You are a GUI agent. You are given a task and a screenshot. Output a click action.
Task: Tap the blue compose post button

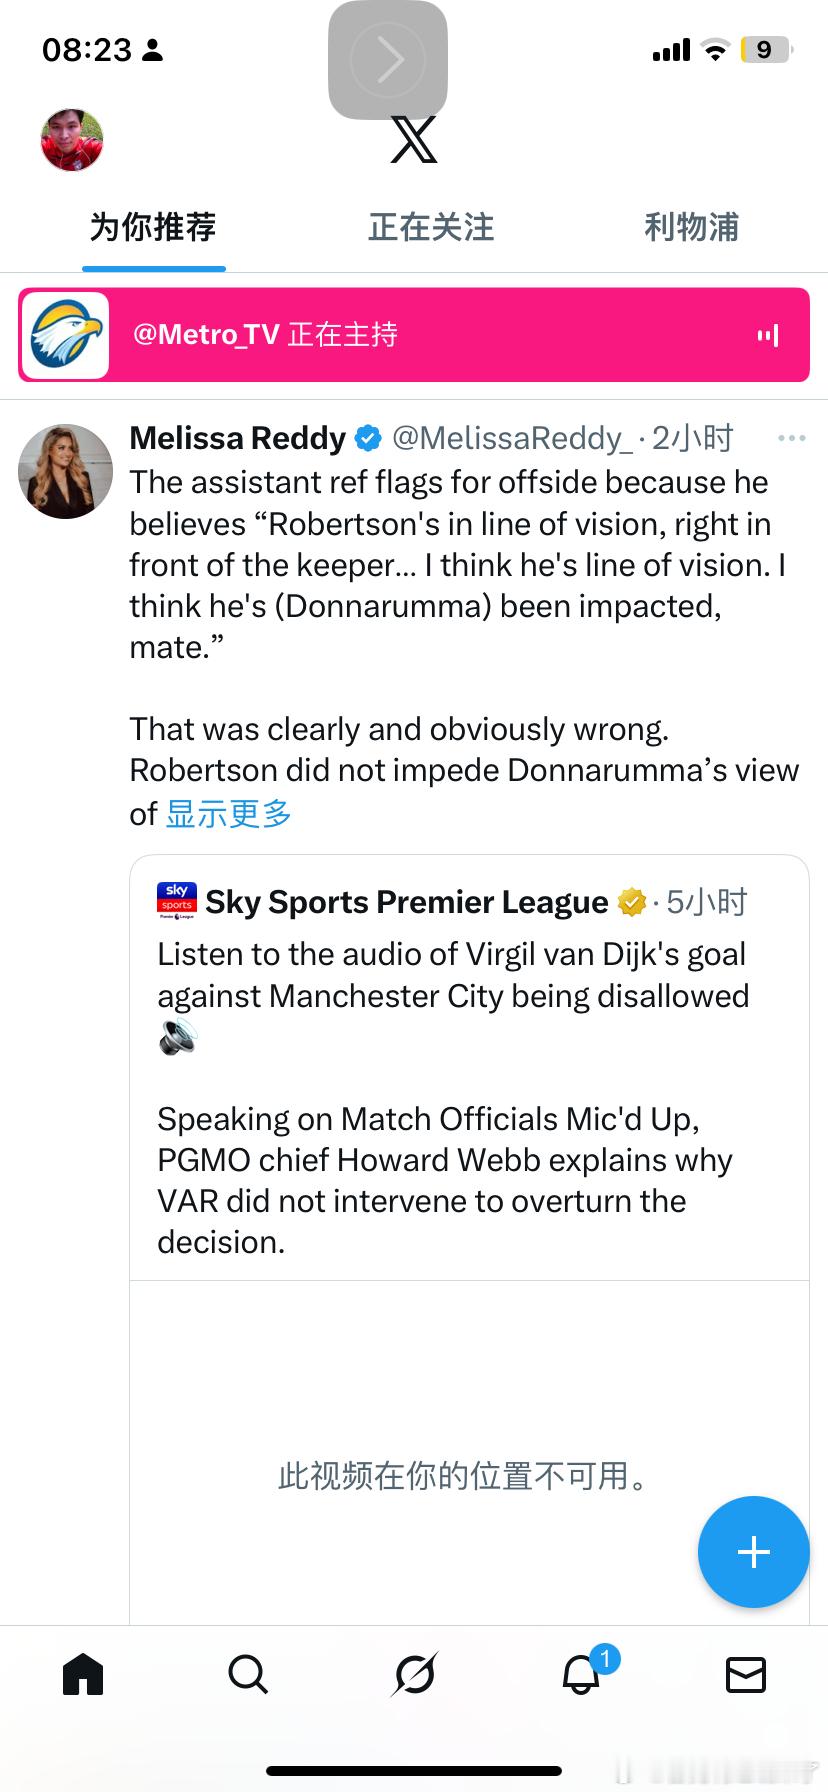pyautogui.click(x=753, y=1551)
